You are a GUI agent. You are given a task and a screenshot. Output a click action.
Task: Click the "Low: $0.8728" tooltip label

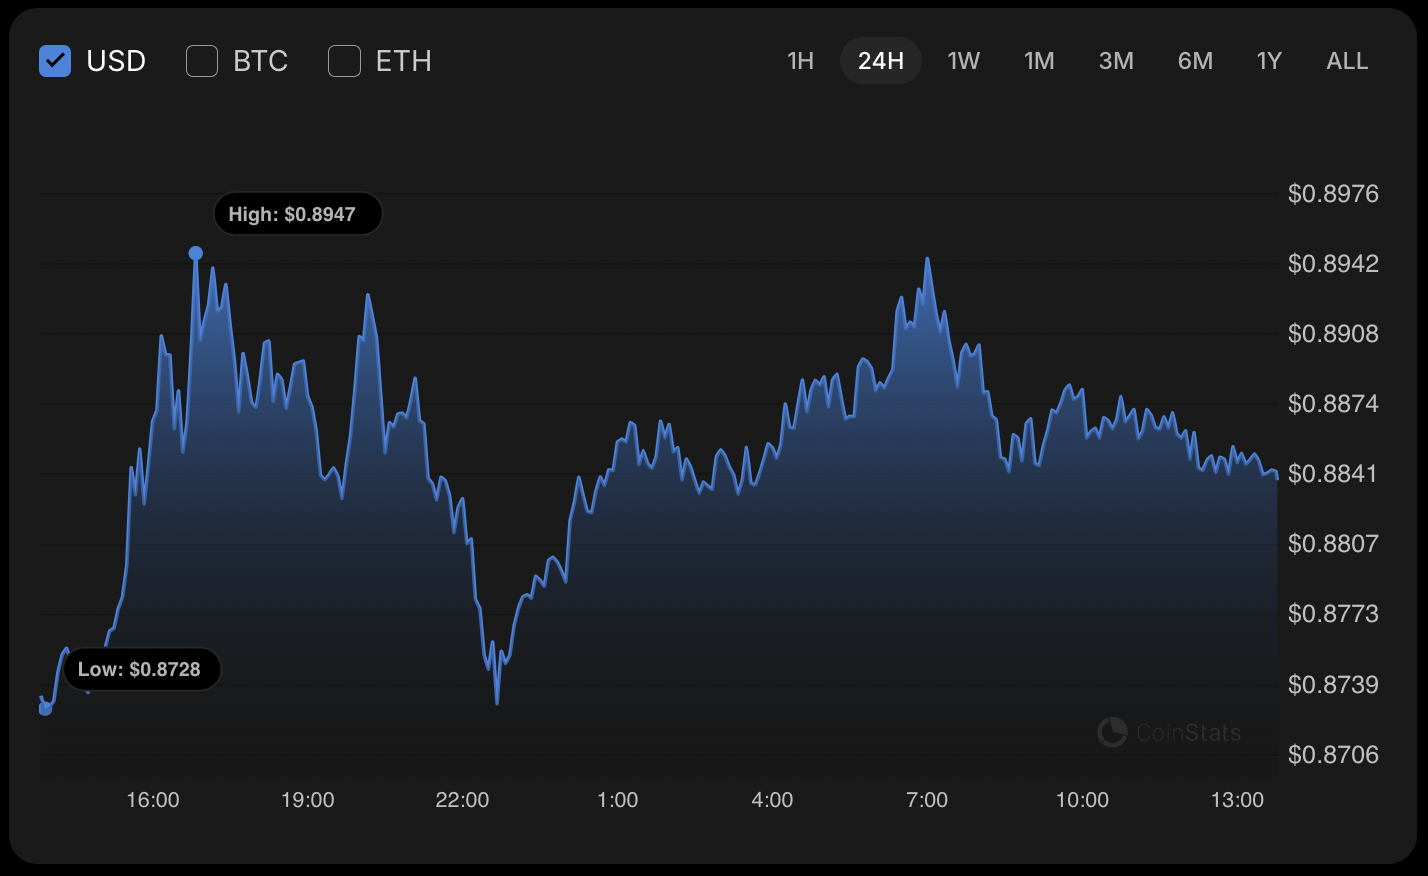pyautogui.click(x=142, y=669)
